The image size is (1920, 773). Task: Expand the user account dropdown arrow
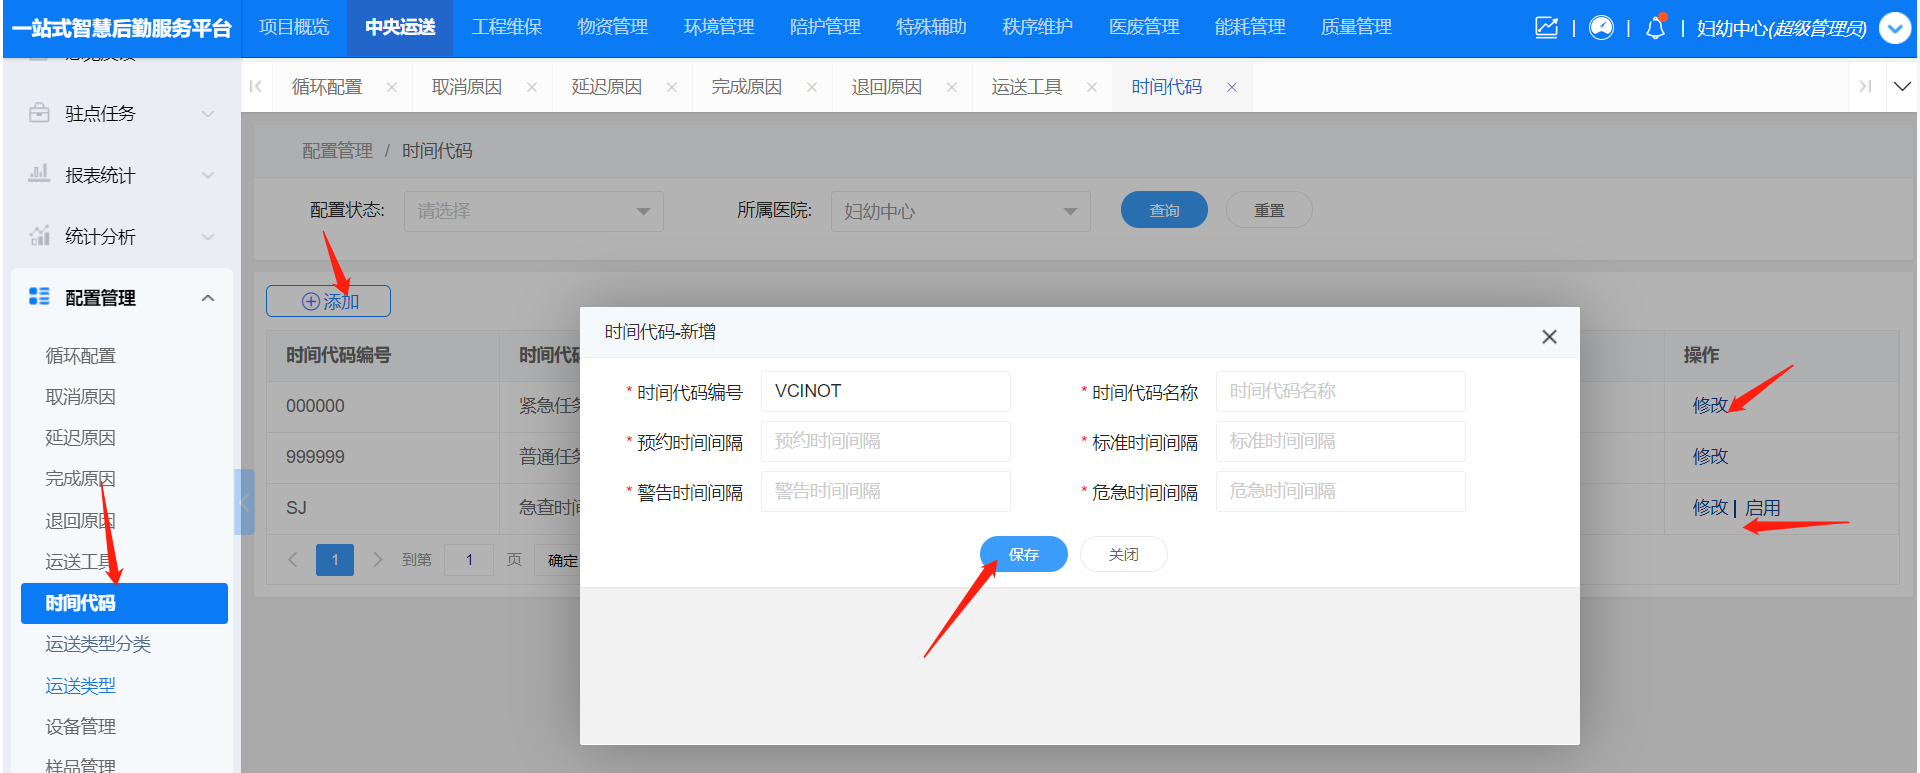[1895, 28]
